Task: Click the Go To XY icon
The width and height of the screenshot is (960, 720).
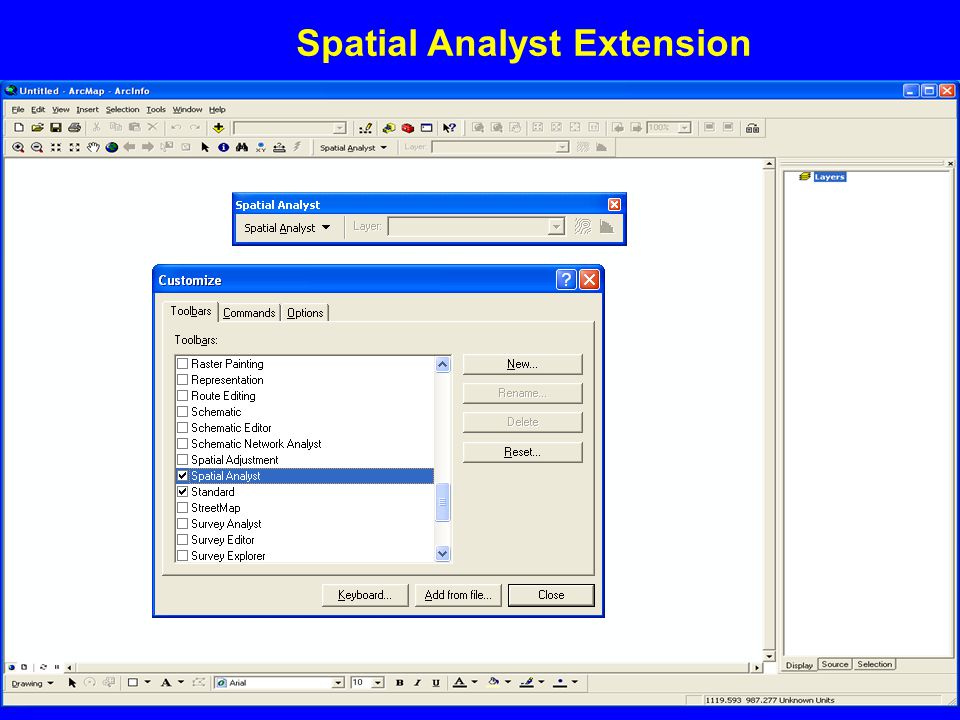Action: pyautogui.click(x=261, y=148)
